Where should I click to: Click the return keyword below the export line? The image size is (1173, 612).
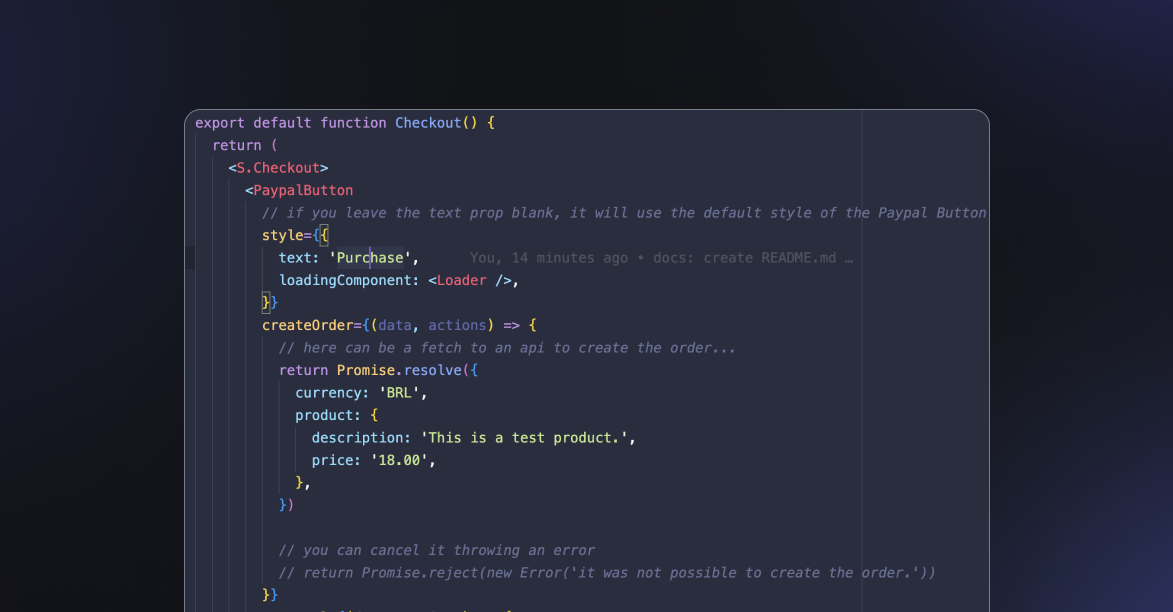tap(237, 145)
